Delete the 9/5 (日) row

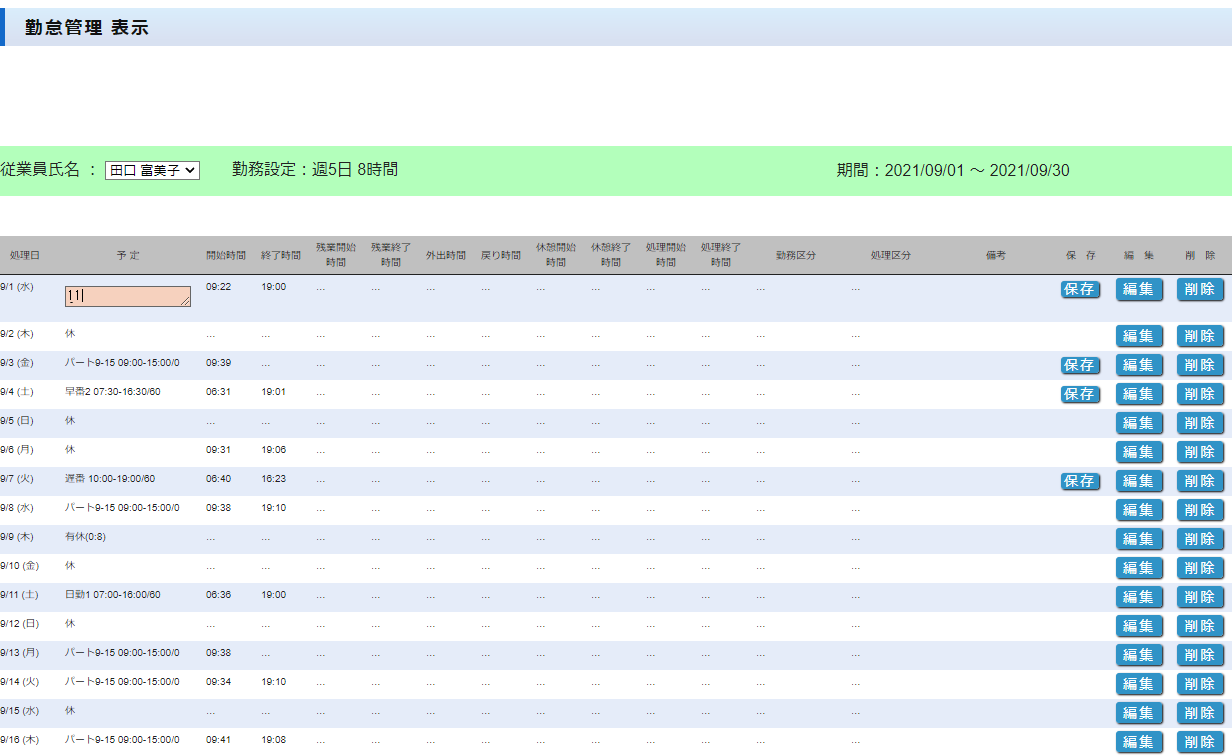coord(1200,423)
